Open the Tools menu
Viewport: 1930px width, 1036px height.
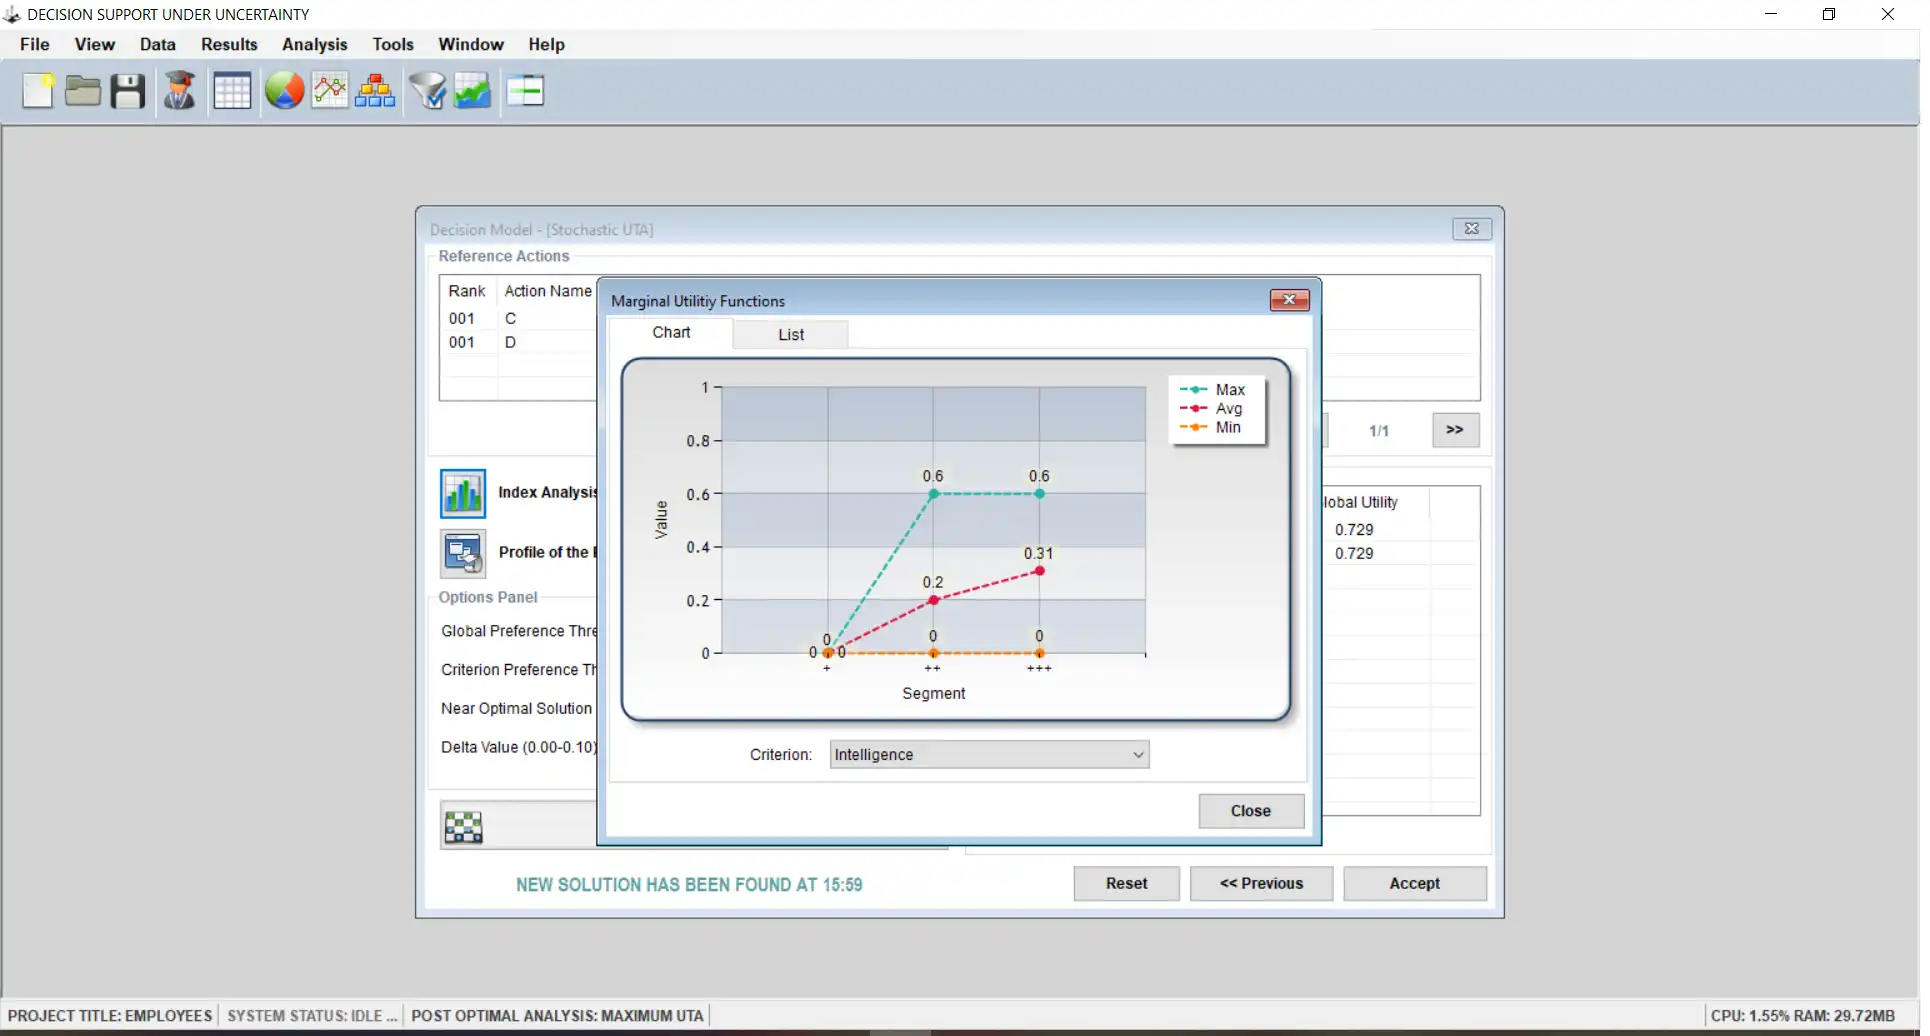click(393, 44)
